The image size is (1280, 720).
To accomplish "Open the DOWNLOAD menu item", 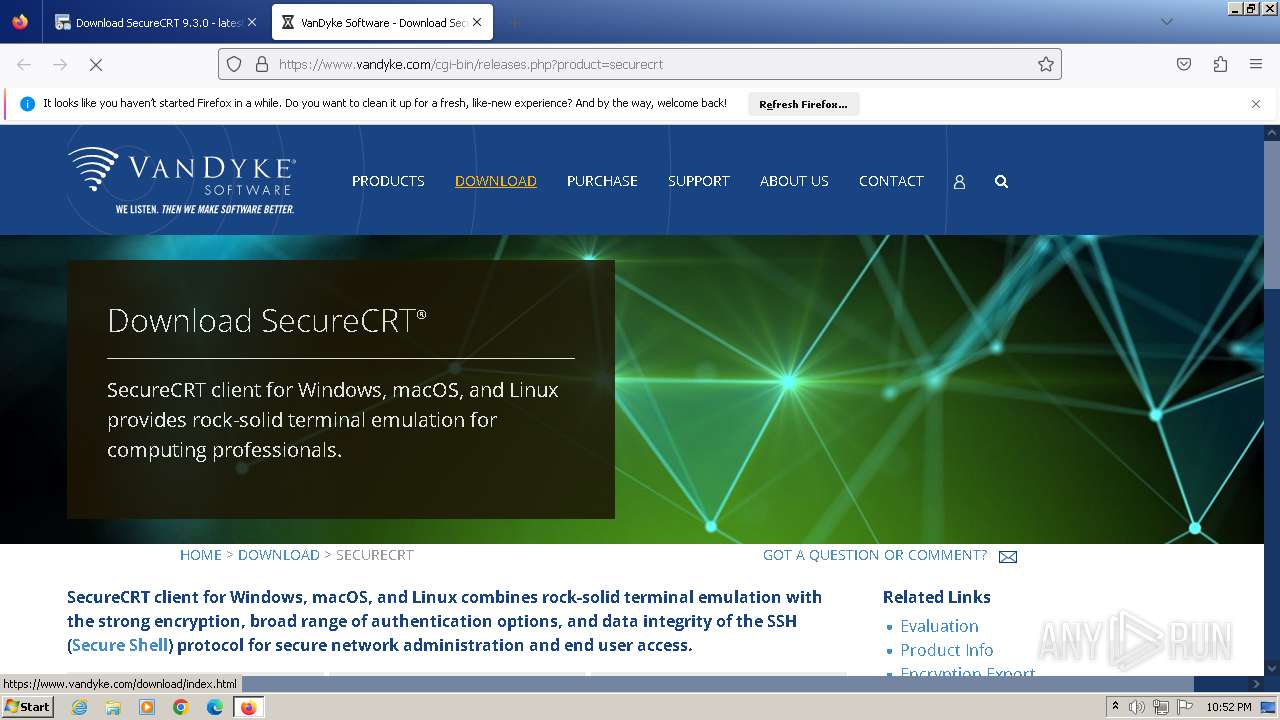I will click(x=496, y=181).
